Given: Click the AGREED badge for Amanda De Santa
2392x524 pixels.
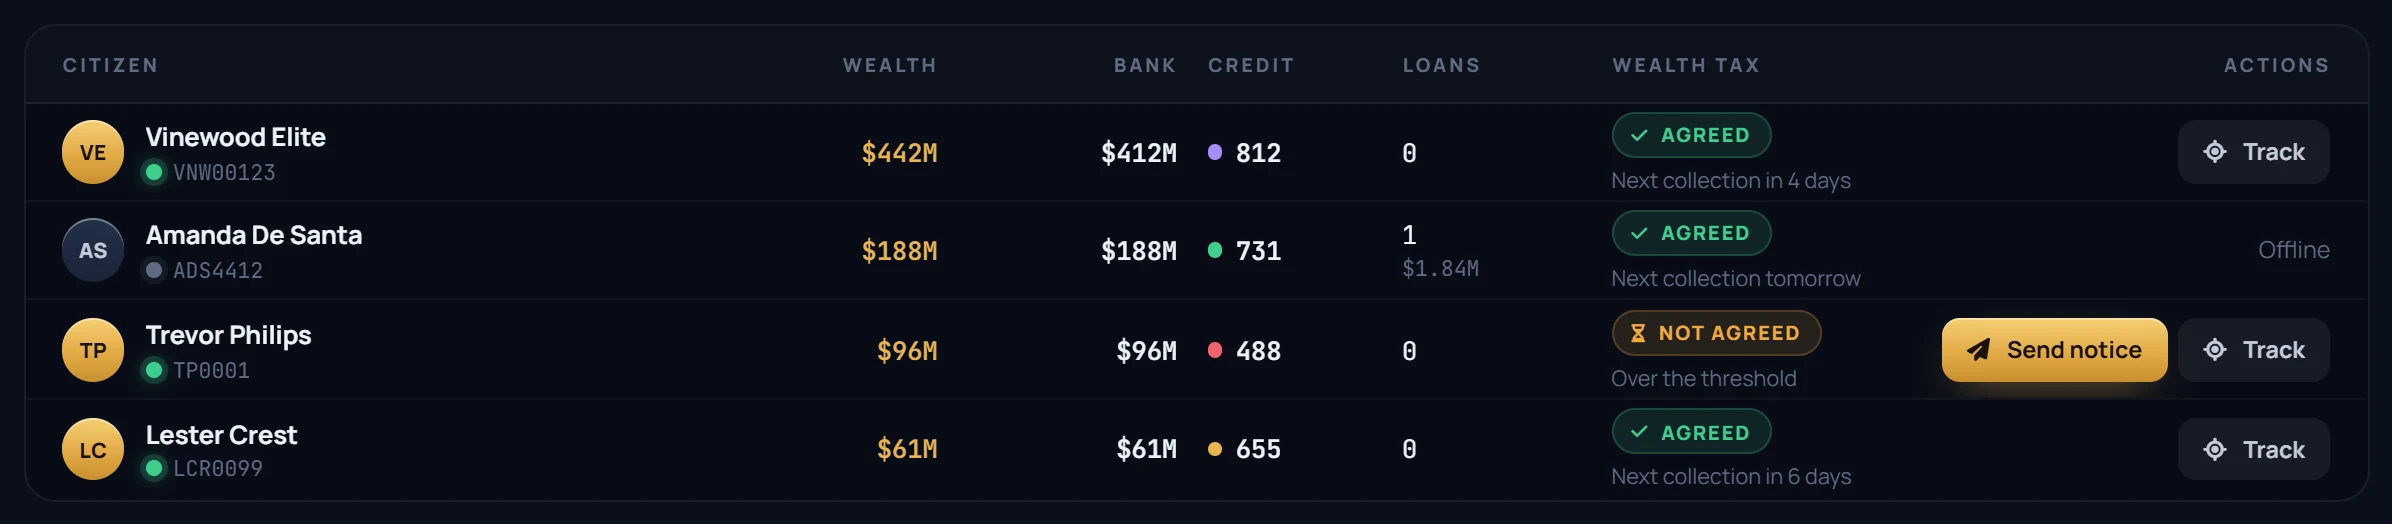Looking at the screenshot, I should point(1691,233).
